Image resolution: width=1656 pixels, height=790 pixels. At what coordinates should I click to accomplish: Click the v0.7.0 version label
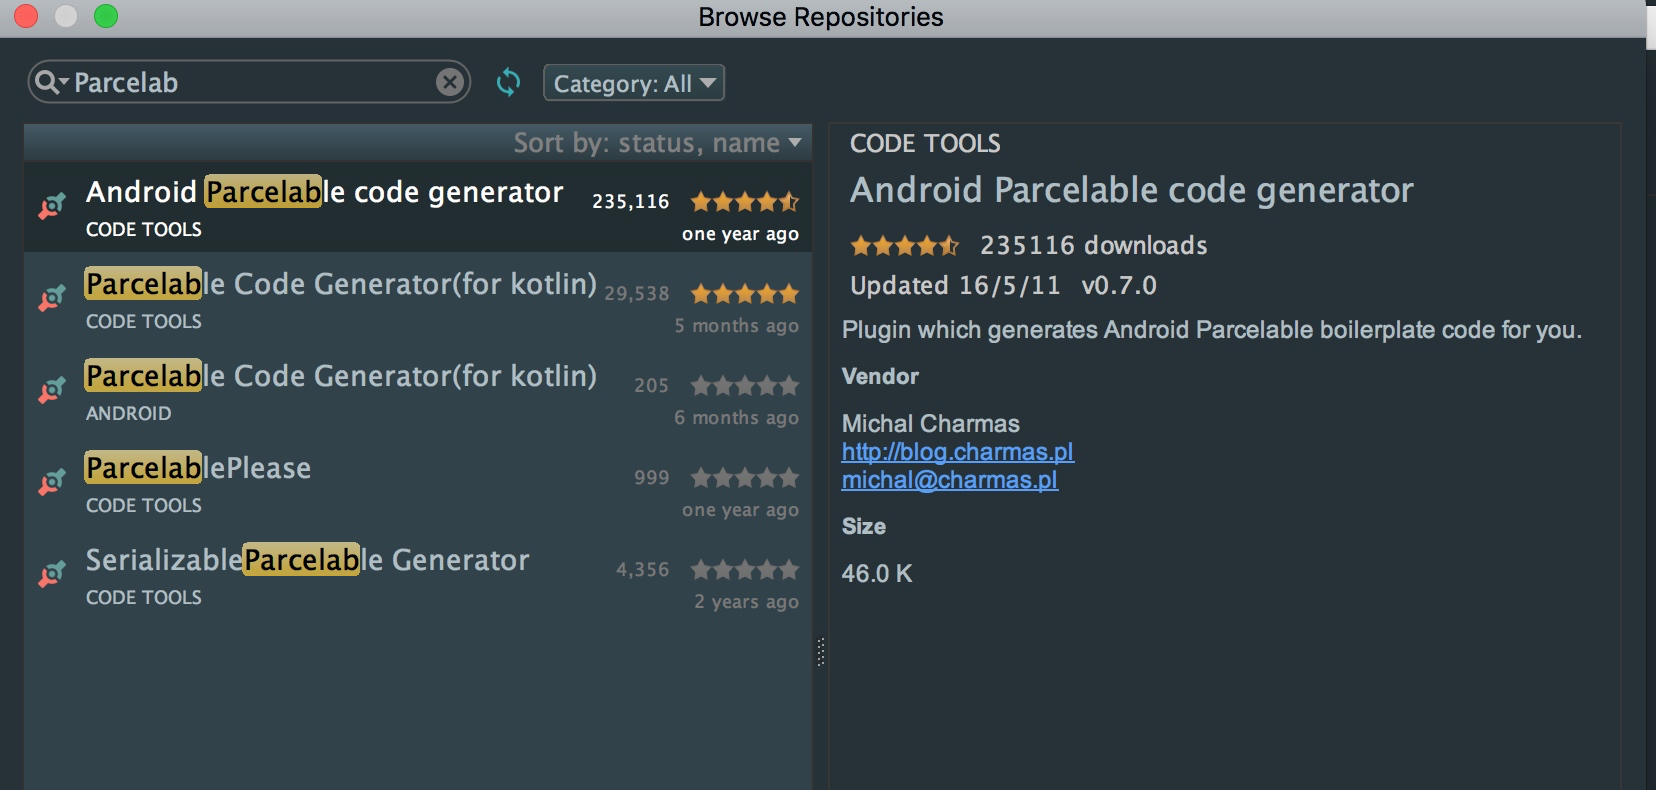pyautogui.click(x=1119, y=286)
